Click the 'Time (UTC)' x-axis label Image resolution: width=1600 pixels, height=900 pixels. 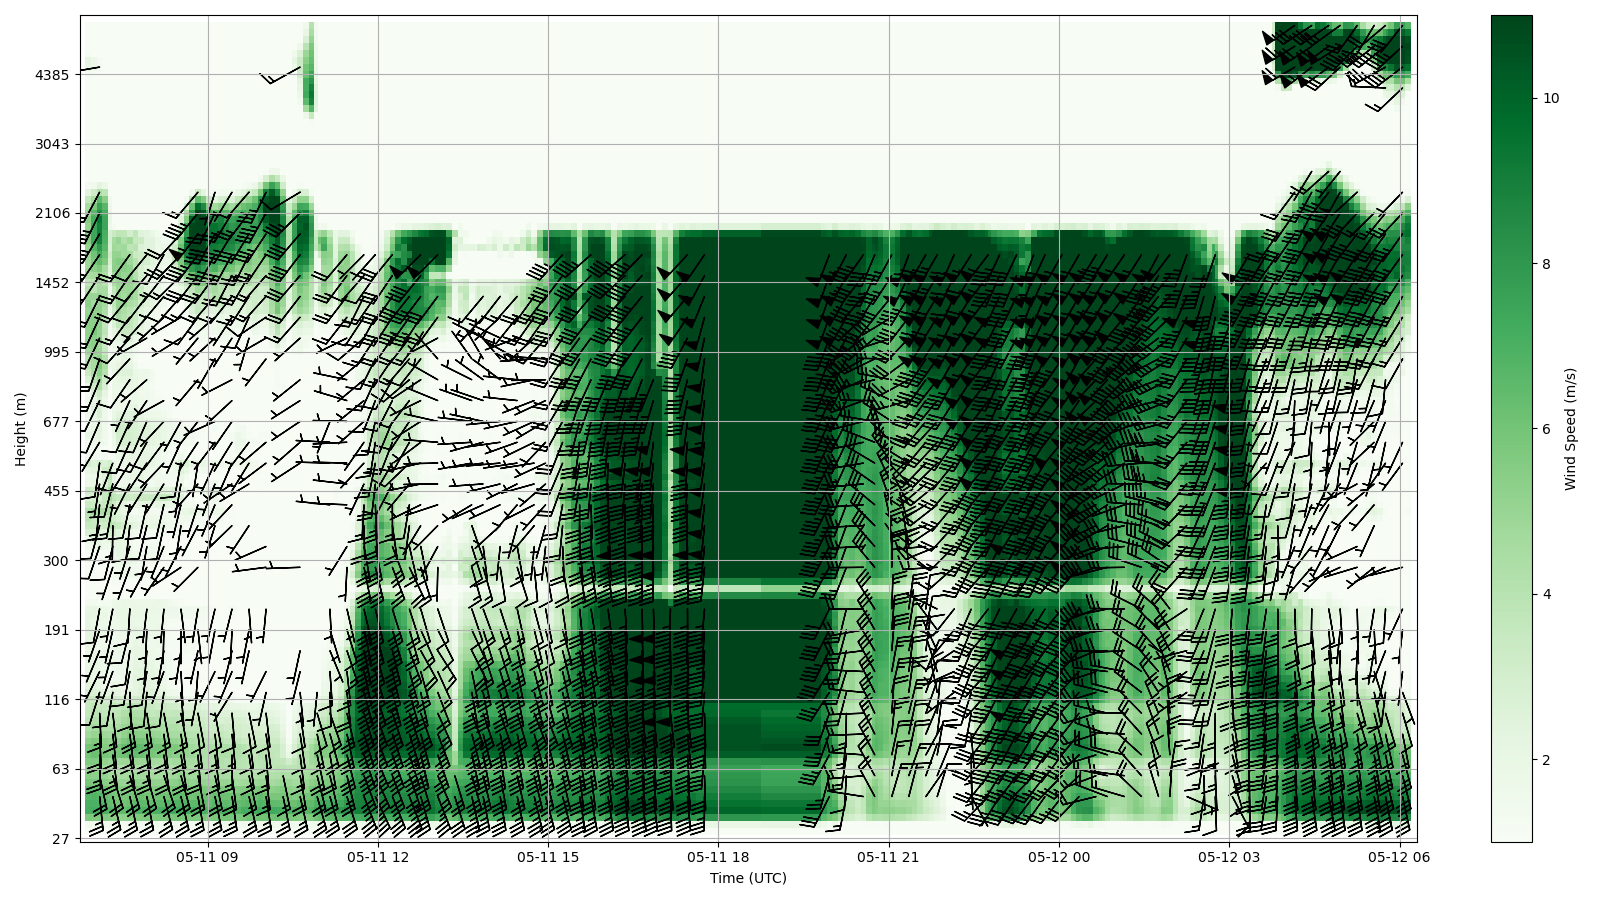748,879
